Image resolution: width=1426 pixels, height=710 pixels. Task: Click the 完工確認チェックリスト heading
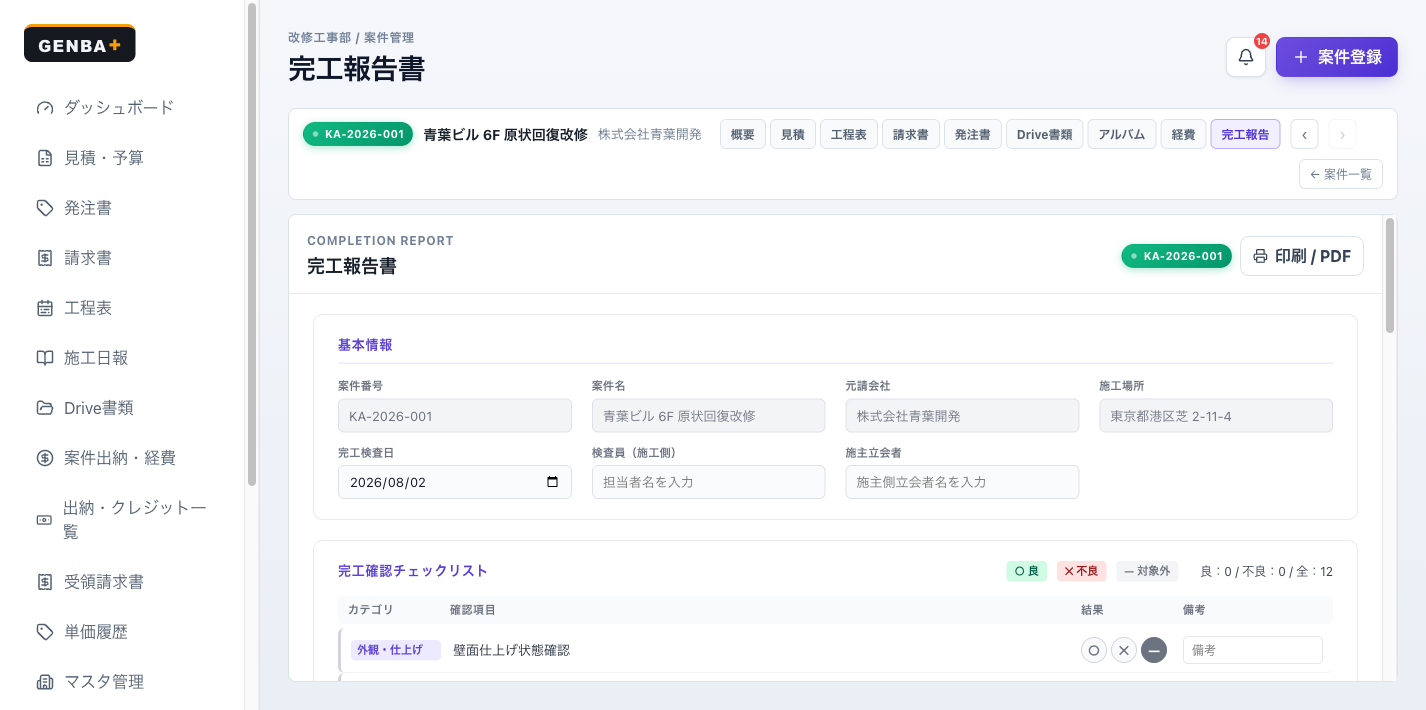click(413, 571)
